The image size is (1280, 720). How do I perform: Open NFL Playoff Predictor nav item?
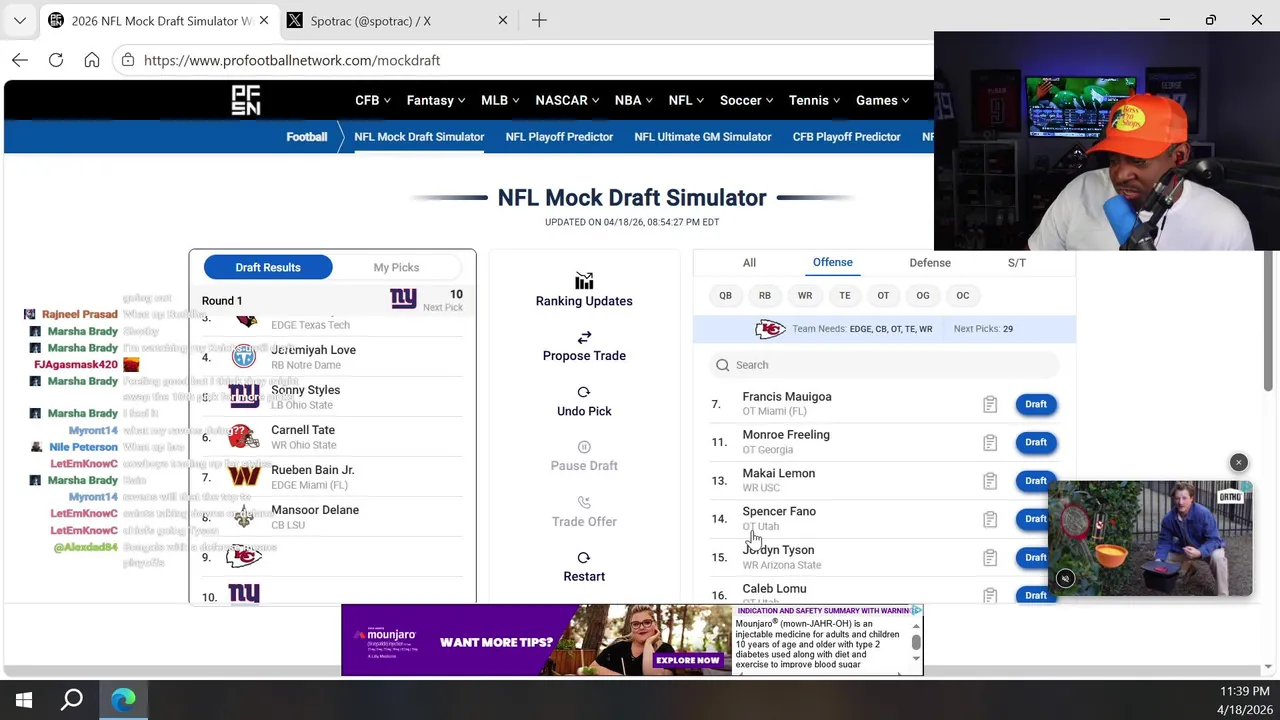[559, 137]
